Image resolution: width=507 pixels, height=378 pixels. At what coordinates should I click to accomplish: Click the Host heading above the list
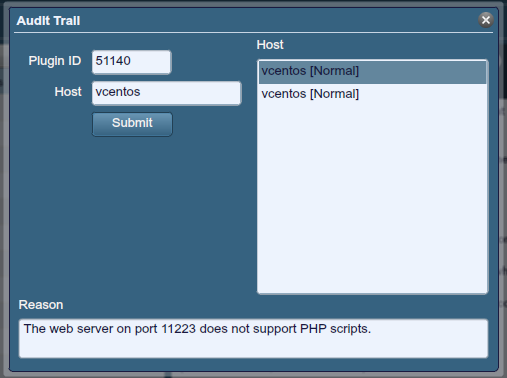click(x=270, y=45)
